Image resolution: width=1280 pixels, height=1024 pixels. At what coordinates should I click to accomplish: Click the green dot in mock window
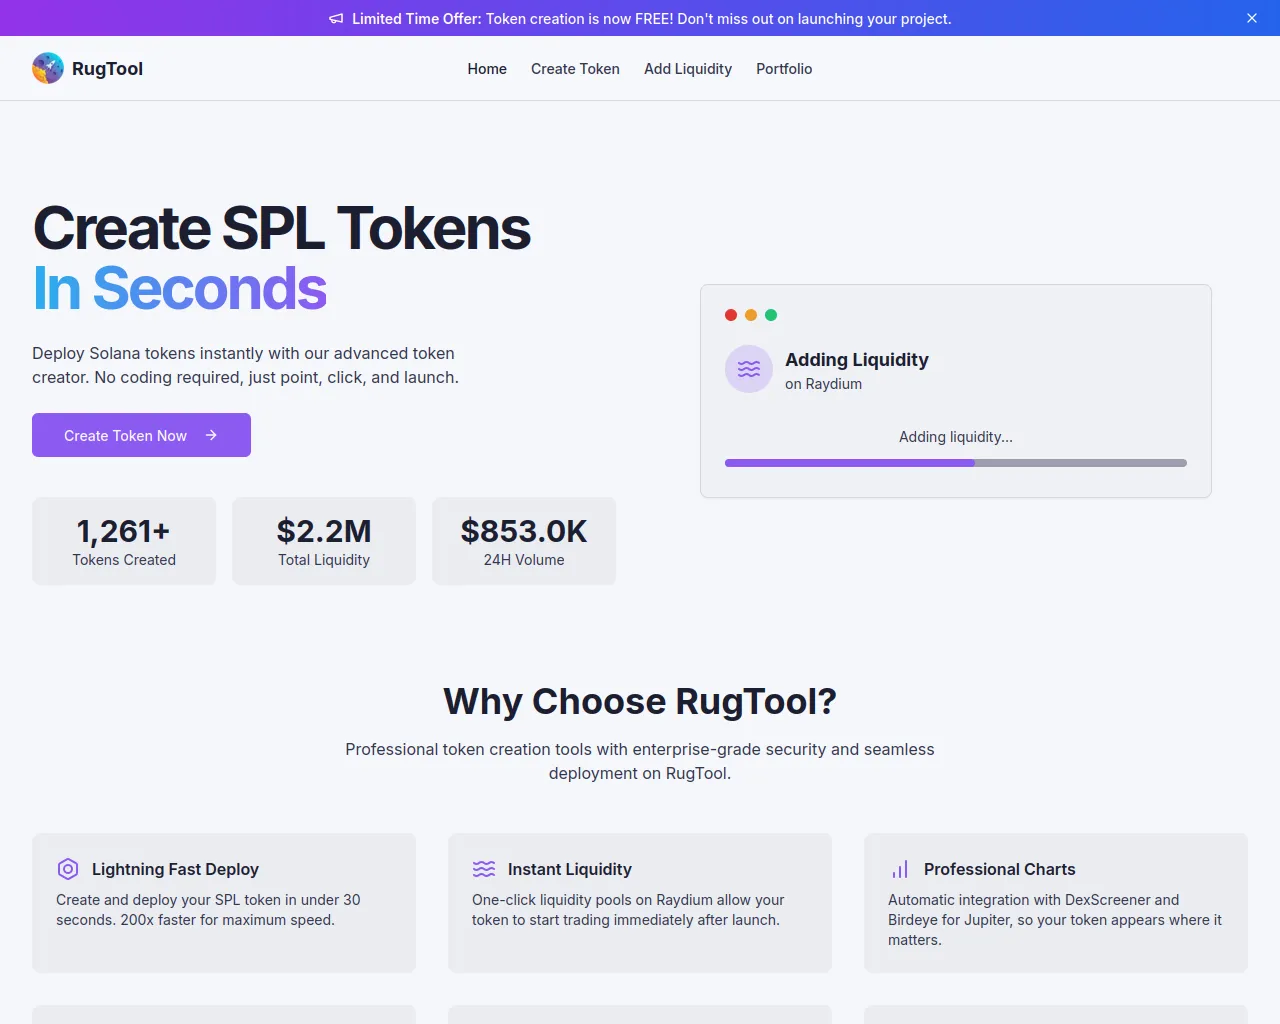(x=771, y=315)
